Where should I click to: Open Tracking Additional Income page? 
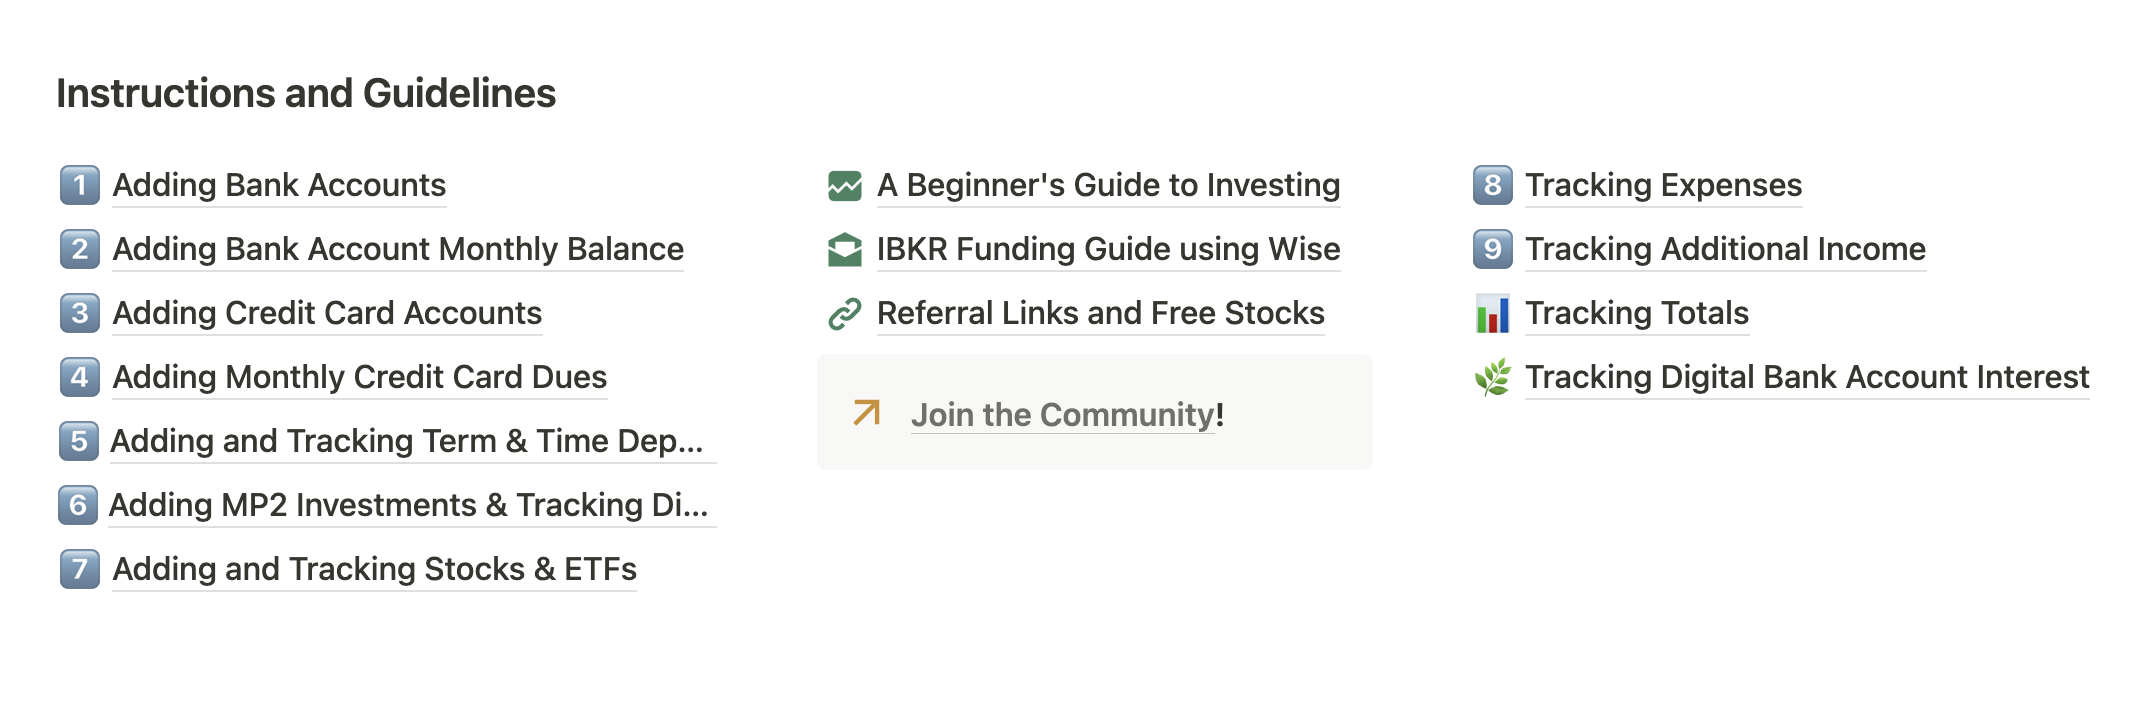click(x=1726, y=249)
